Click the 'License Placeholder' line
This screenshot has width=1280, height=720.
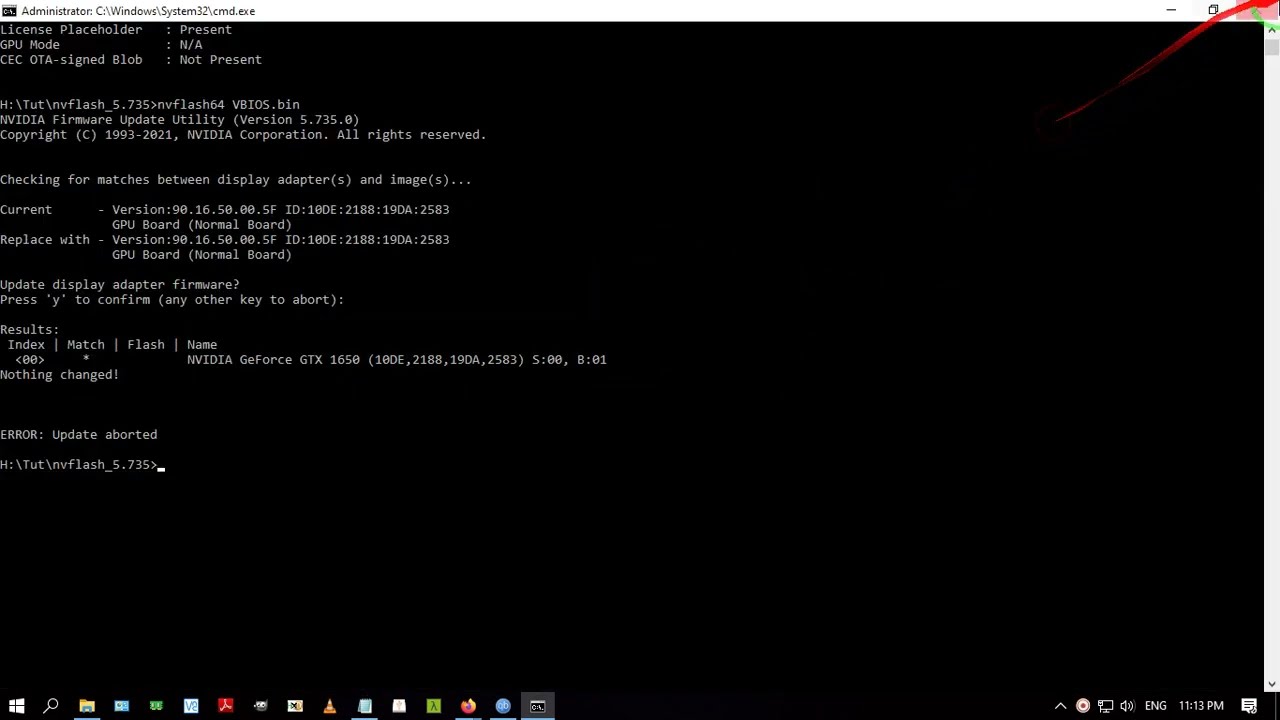(x=116, y=29)
